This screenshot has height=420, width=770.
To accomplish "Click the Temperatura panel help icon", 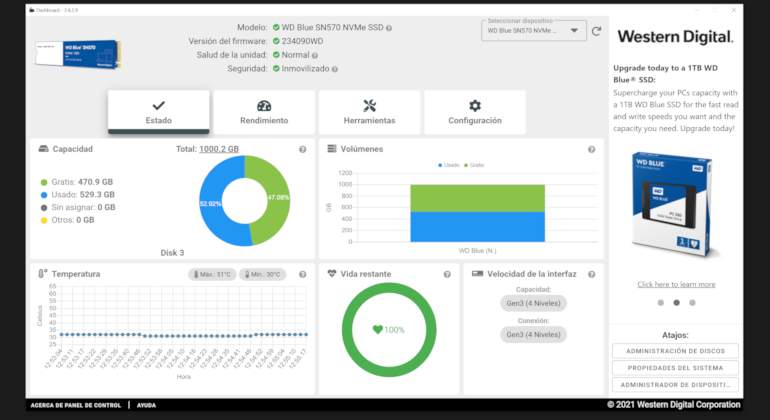I will (302, 274).
